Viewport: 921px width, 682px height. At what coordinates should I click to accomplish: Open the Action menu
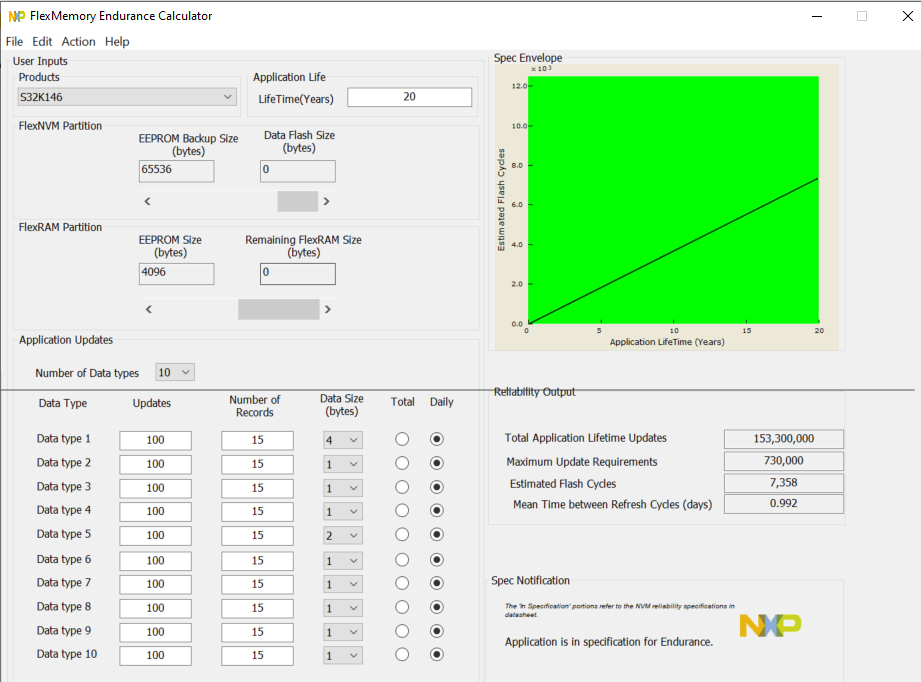78,41
